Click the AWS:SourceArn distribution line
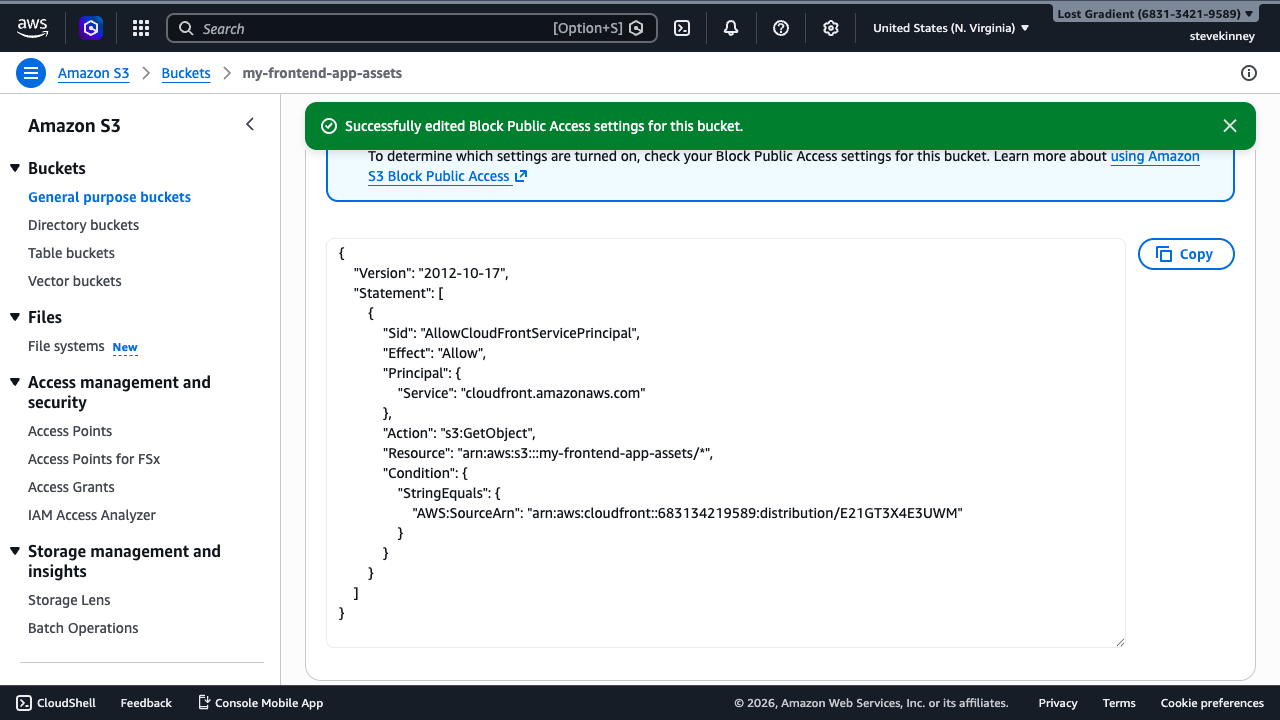This screenshot has width=1280, height=720. (x=687, y=513)
